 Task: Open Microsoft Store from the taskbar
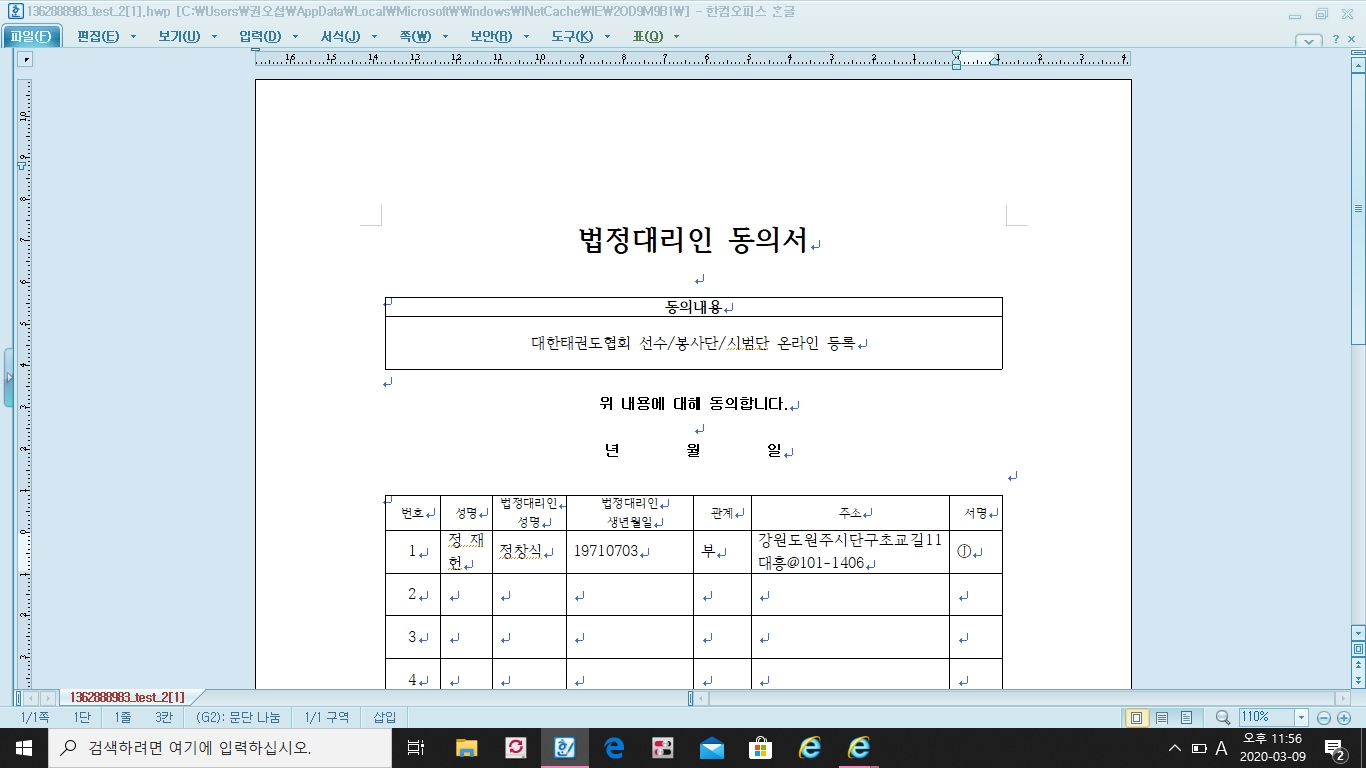click(760, 747)
